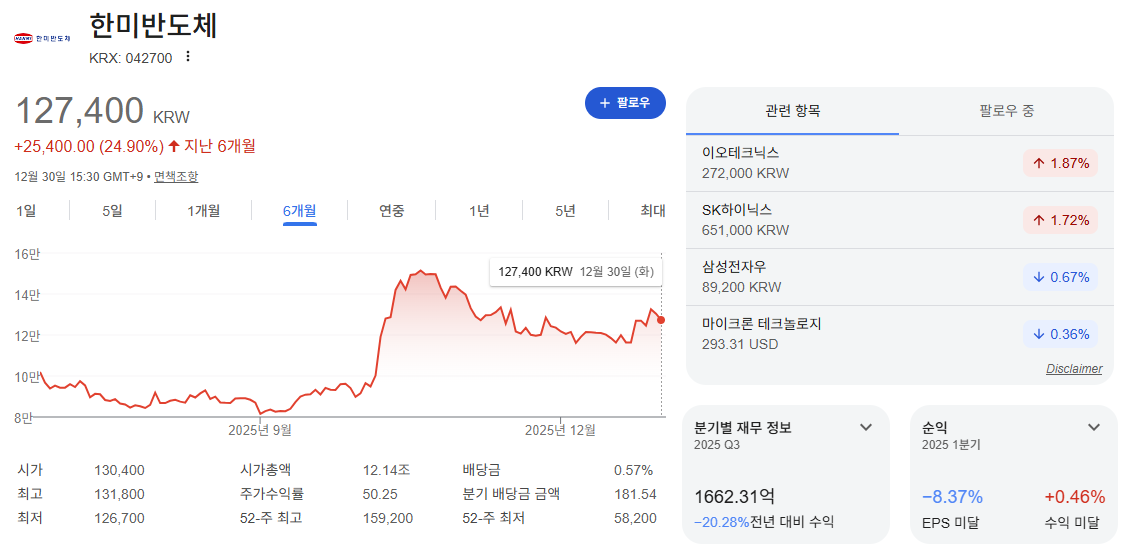Expand the 순익 card chevron

point(1094,428)
